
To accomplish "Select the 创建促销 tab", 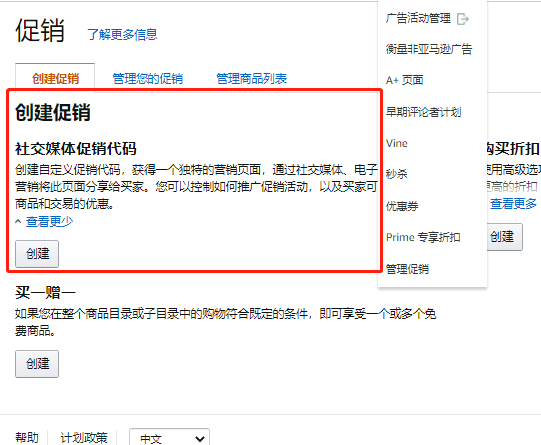I will point(55,78).
